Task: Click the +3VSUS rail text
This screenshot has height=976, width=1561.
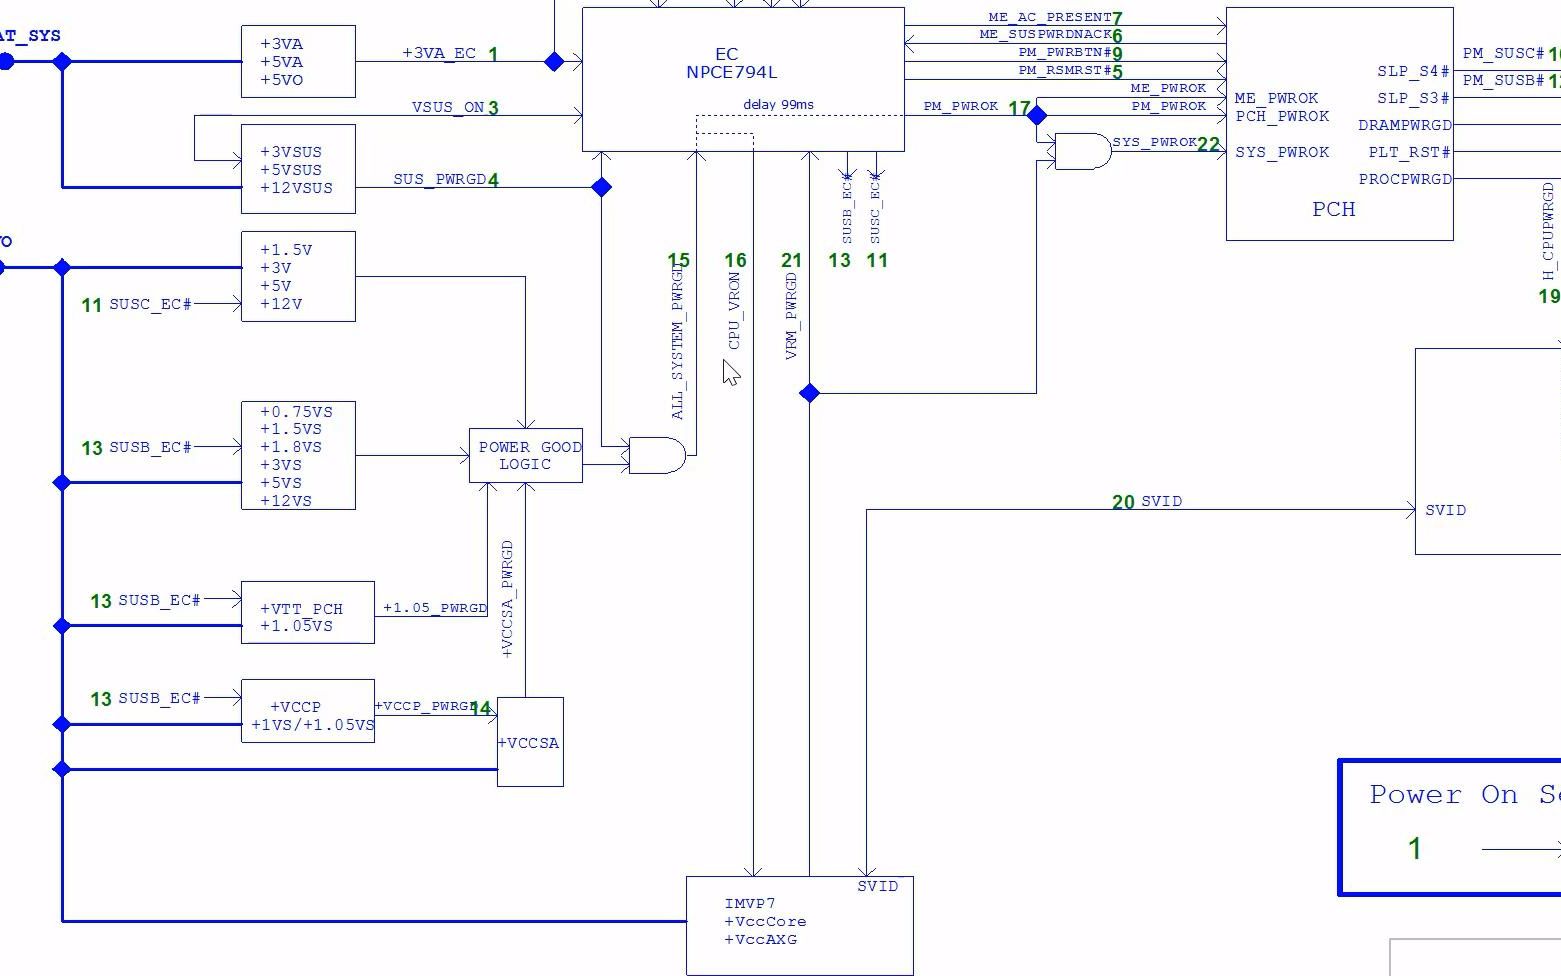Action: 291,152
